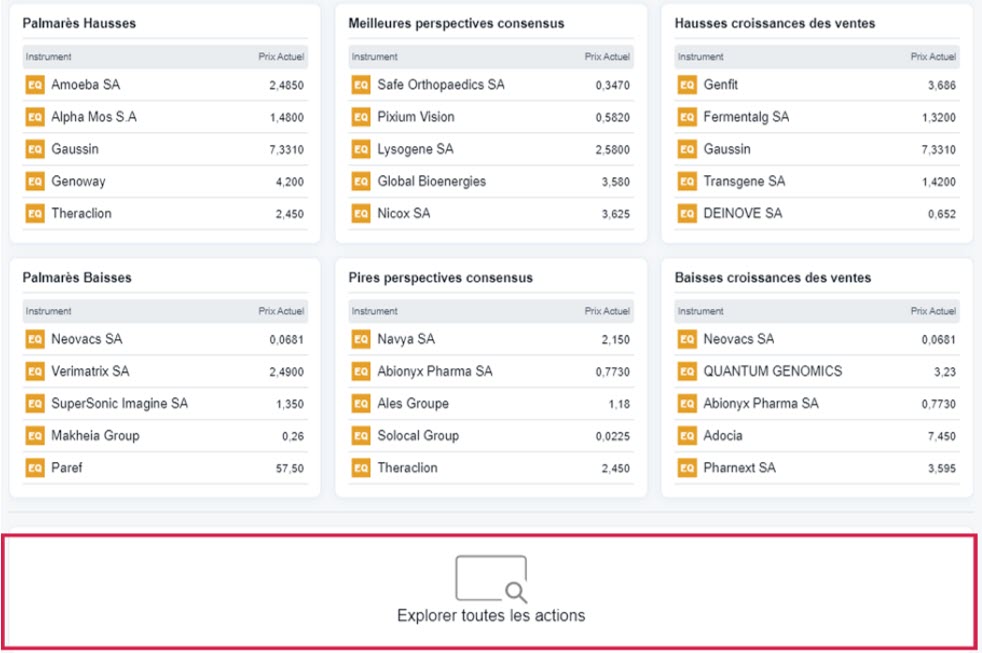Screen dimensions: 982x653
Task: Click the Pires perspectives consensus panel title
Action: click(x=441, y=277)
